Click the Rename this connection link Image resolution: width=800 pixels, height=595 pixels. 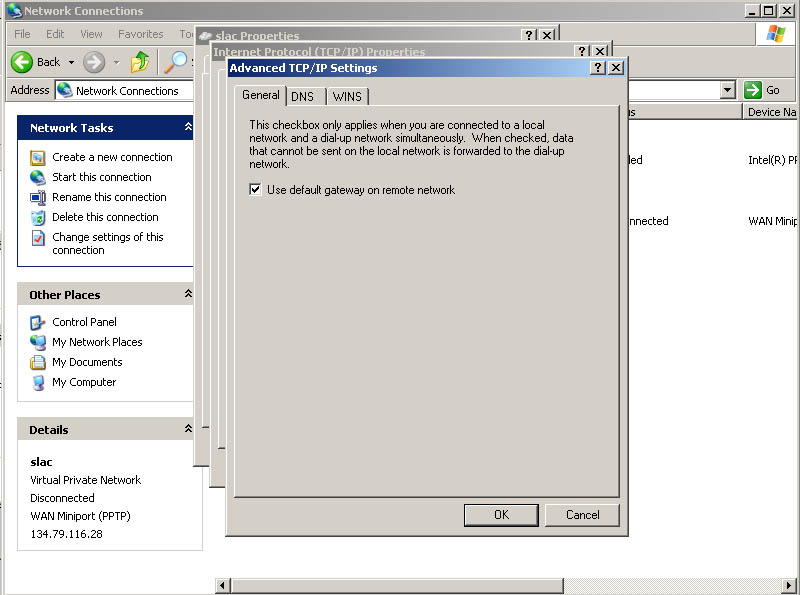tap(109, 197)
